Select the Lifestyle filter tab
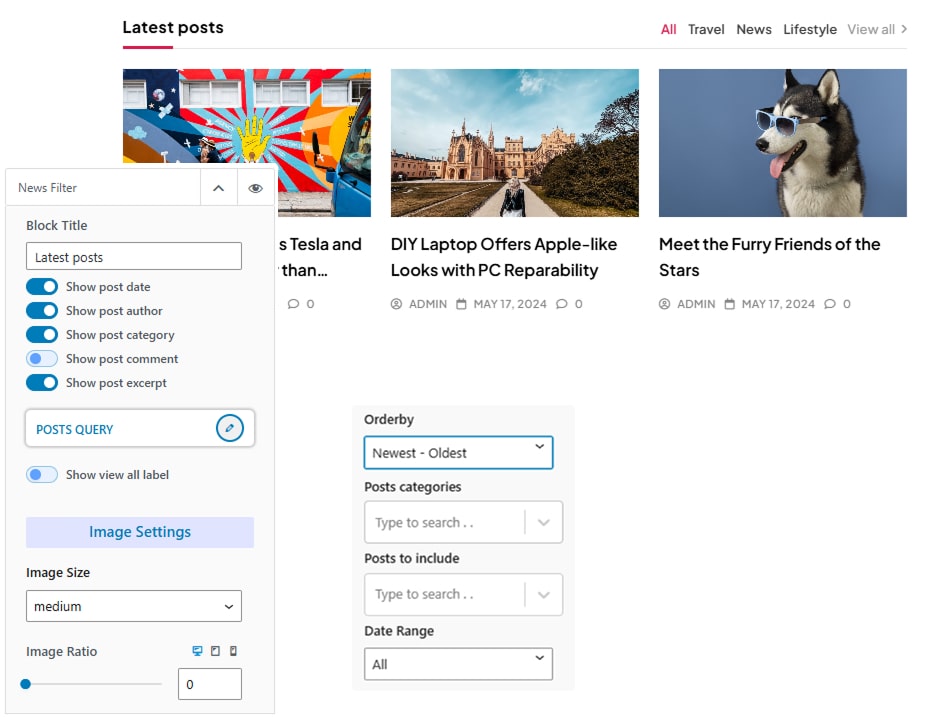 tap(810, 29)
